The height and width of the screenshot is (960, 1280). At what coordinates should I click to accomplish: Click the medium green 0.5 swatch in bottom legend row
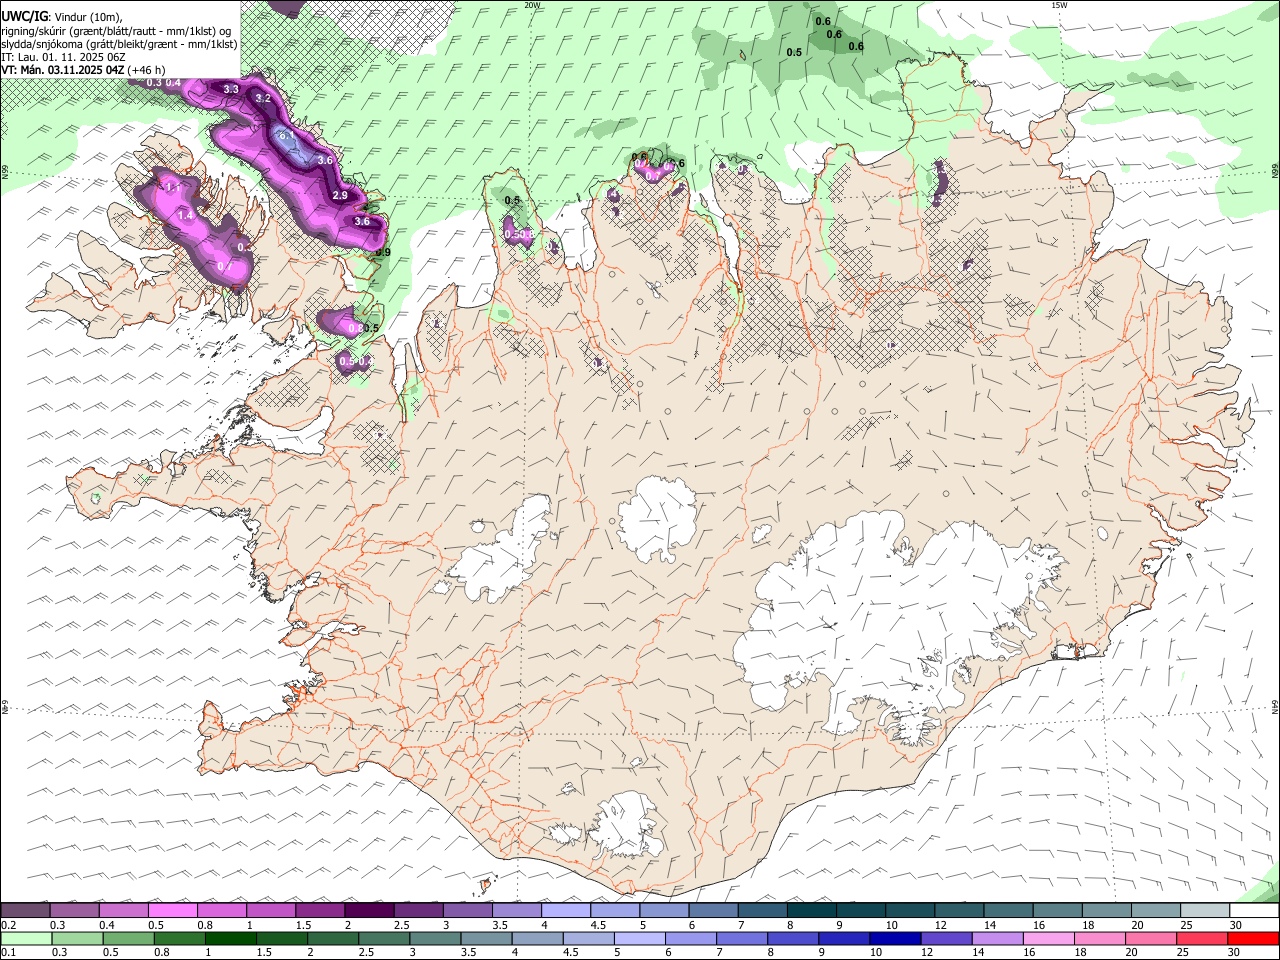point(129,938)
